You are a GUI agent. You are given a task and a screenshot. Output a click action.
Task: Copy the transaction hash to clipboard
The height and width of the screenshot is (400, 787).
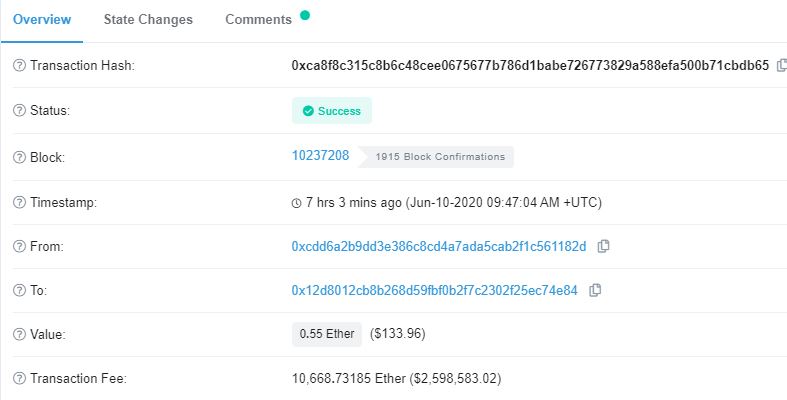pyautogui.click(x=781, y=65)
